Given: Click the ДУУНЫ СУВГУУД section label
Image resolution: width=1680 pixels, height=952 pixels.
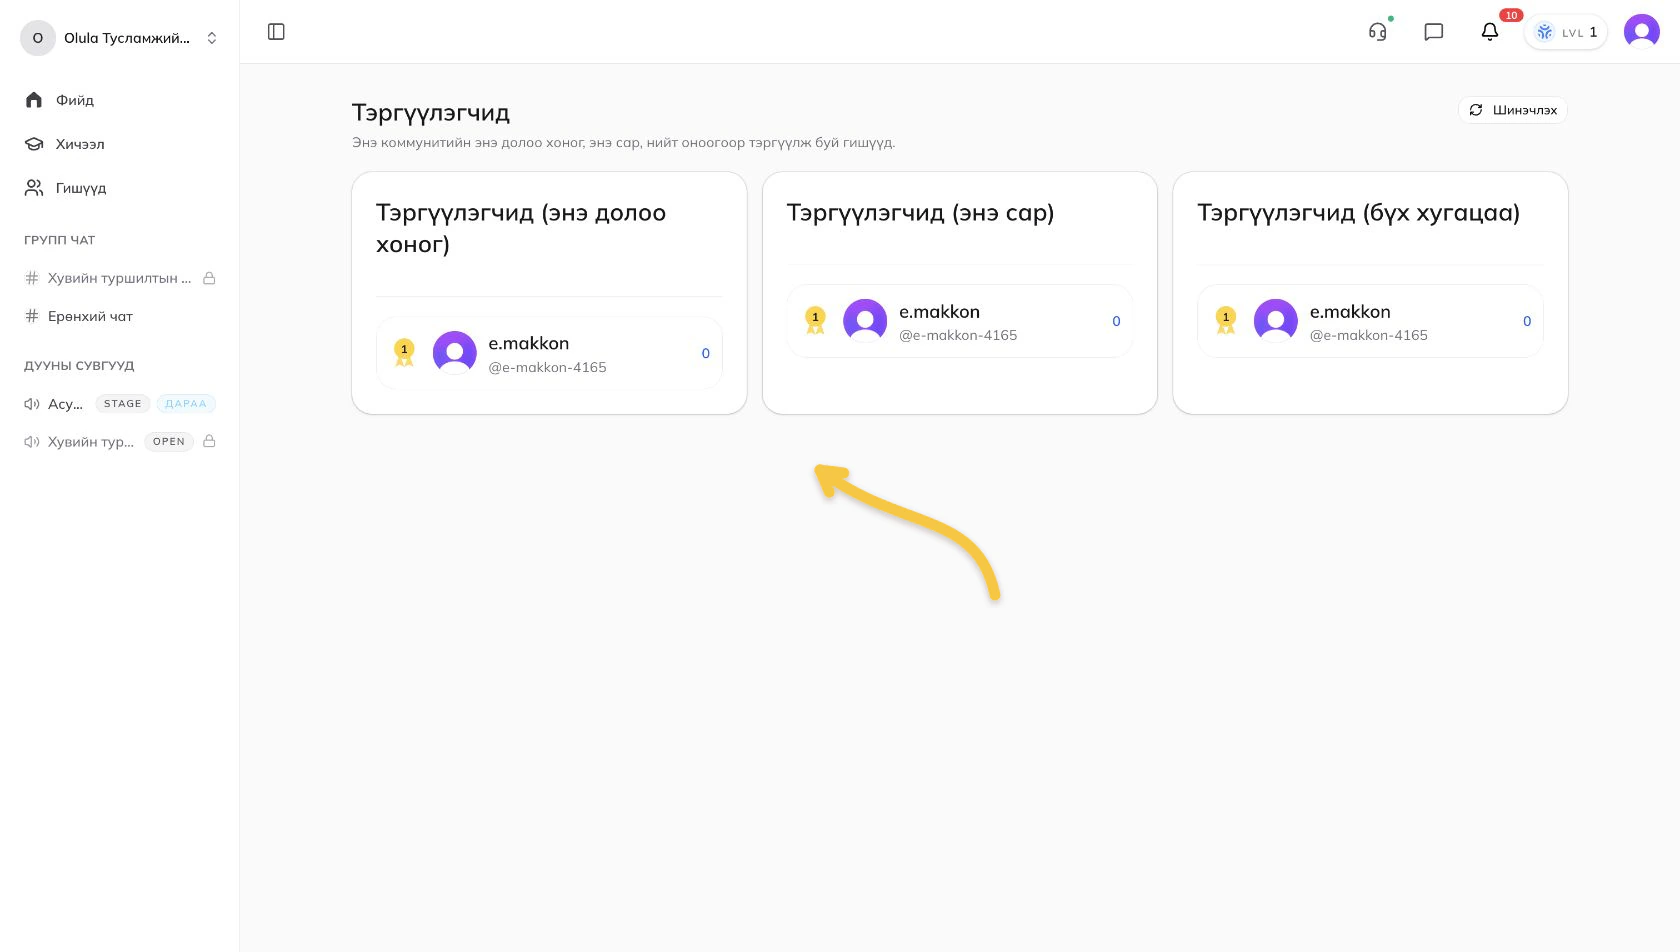Looking at the screenshot, I should [x=79, y=366].
